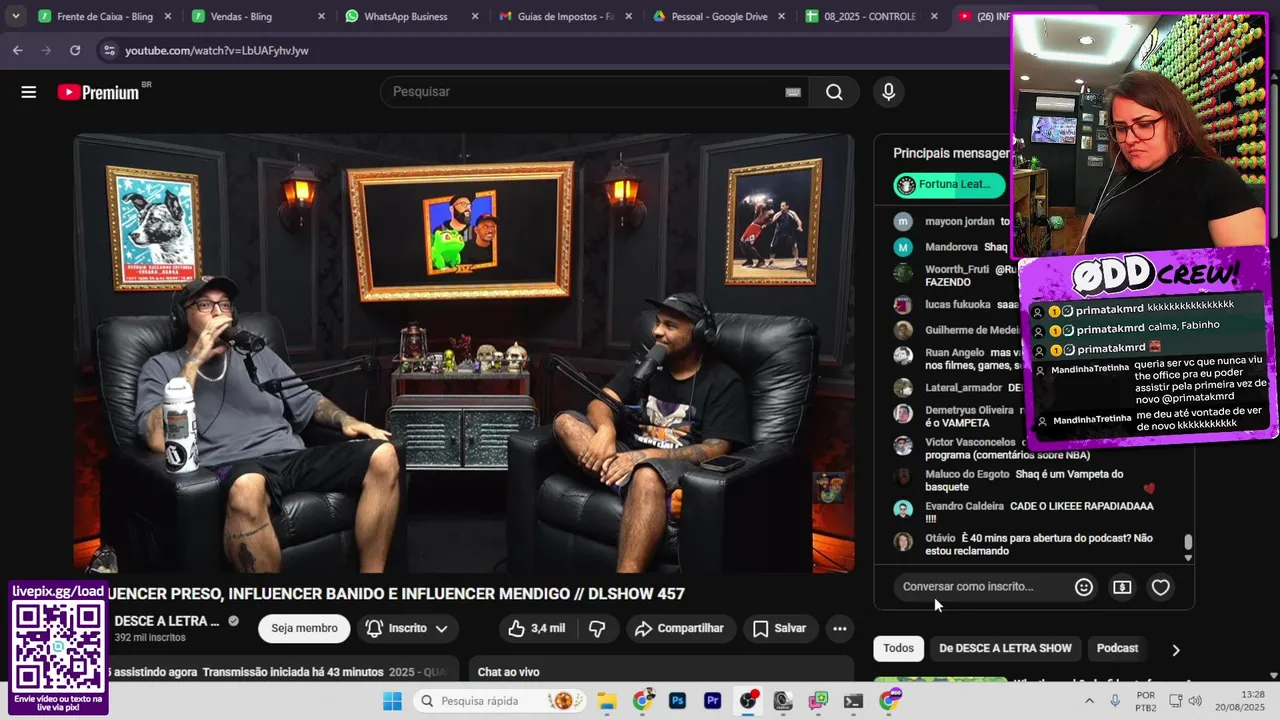Go forward with browser forward arrow

(46, 50)
